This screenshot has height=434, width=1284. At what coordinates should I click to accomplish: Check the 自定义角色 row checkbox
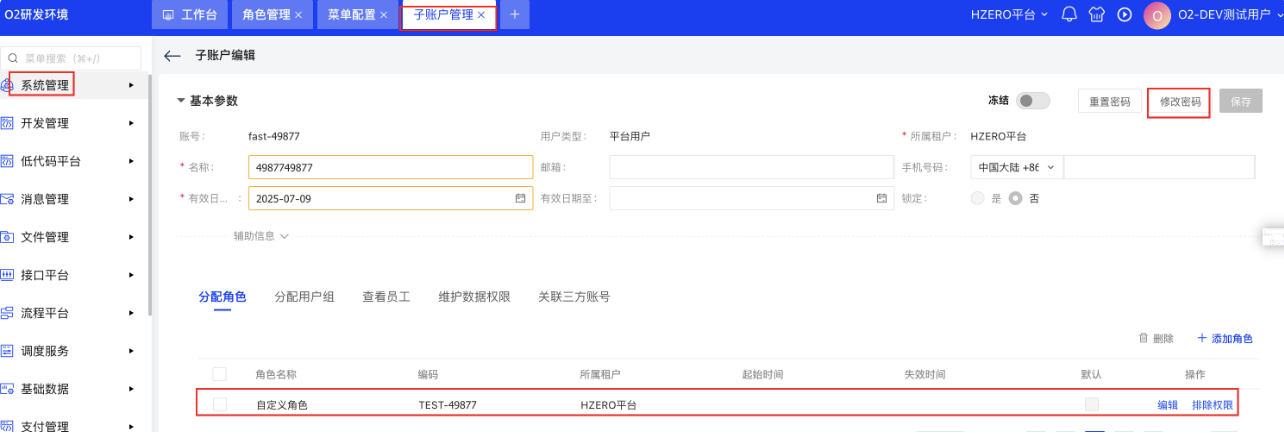click(220, 405)
